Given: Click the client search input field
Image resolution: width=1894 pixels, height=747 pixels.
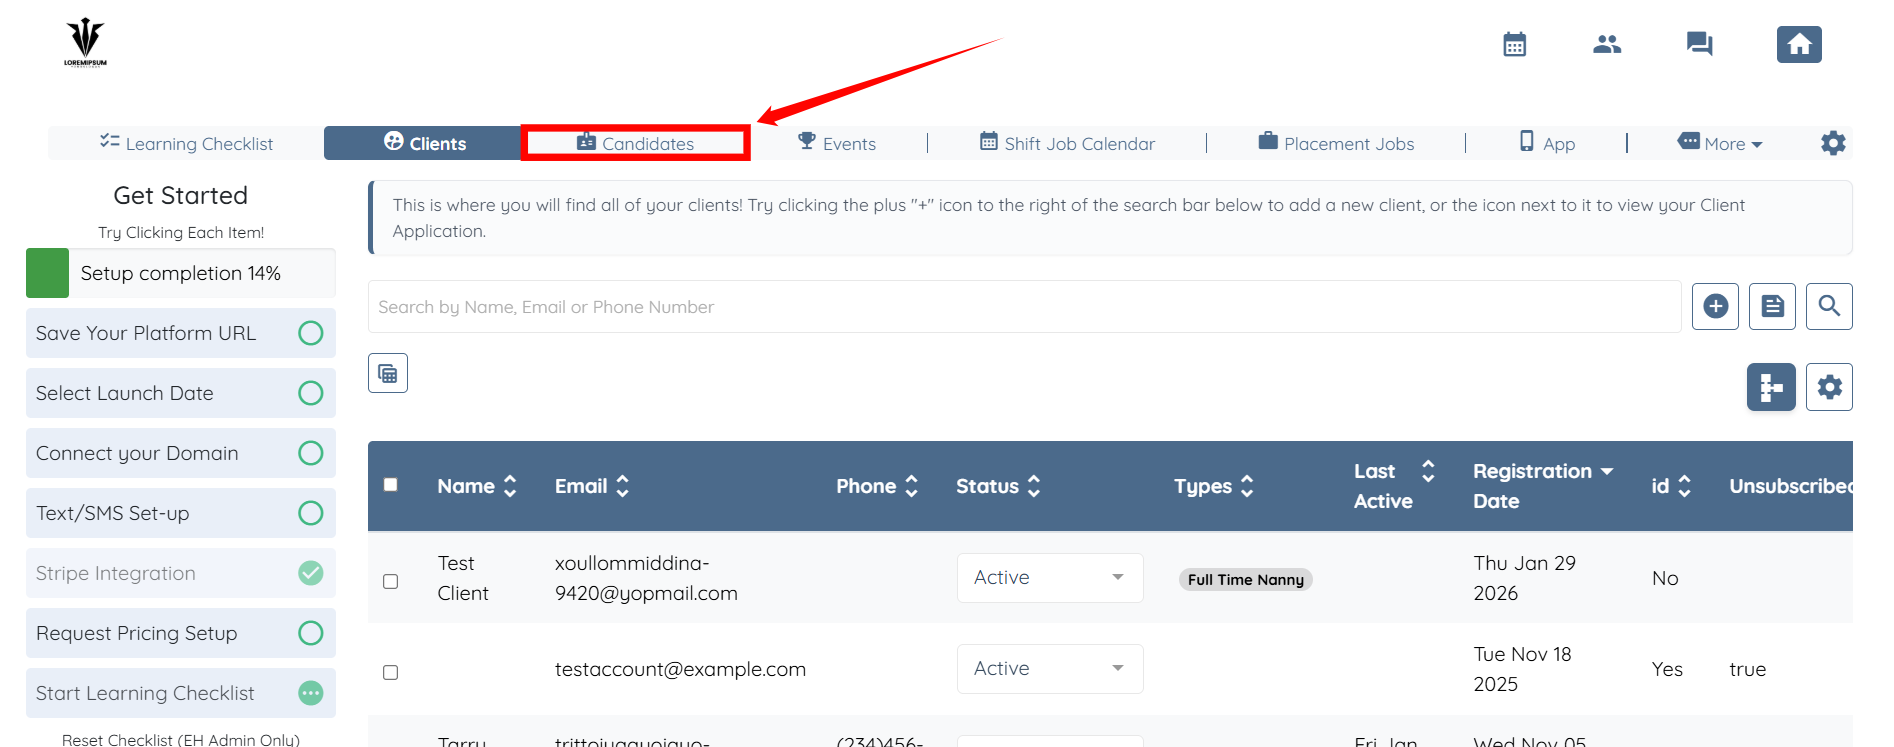Looking at the screenshot, I should coord(1024,306).
